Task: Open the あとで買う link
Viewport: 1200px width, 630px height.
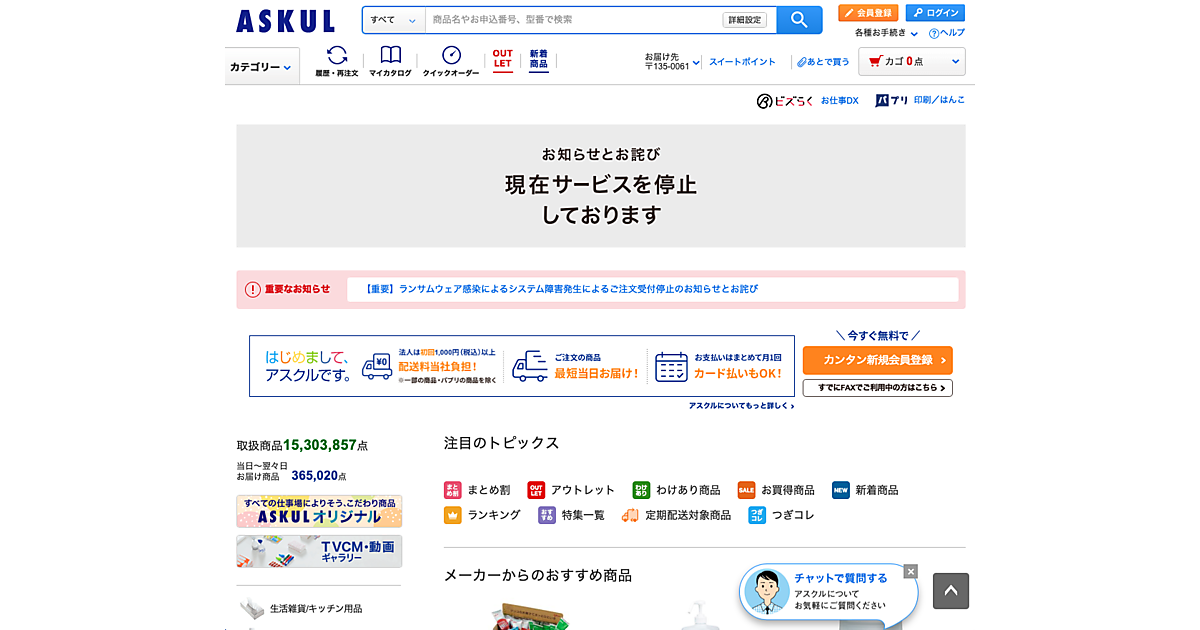Action: point(823,62)
